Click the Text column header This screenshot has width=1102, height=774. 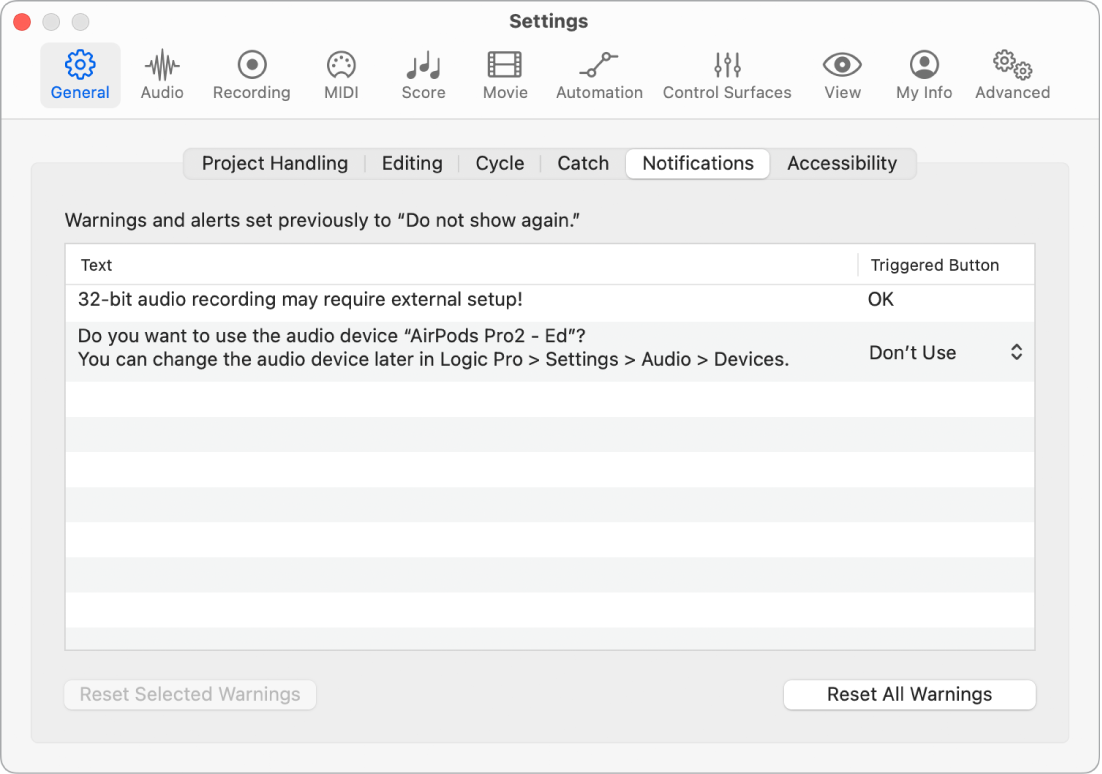pyautogui.click(x=461, y=265)
